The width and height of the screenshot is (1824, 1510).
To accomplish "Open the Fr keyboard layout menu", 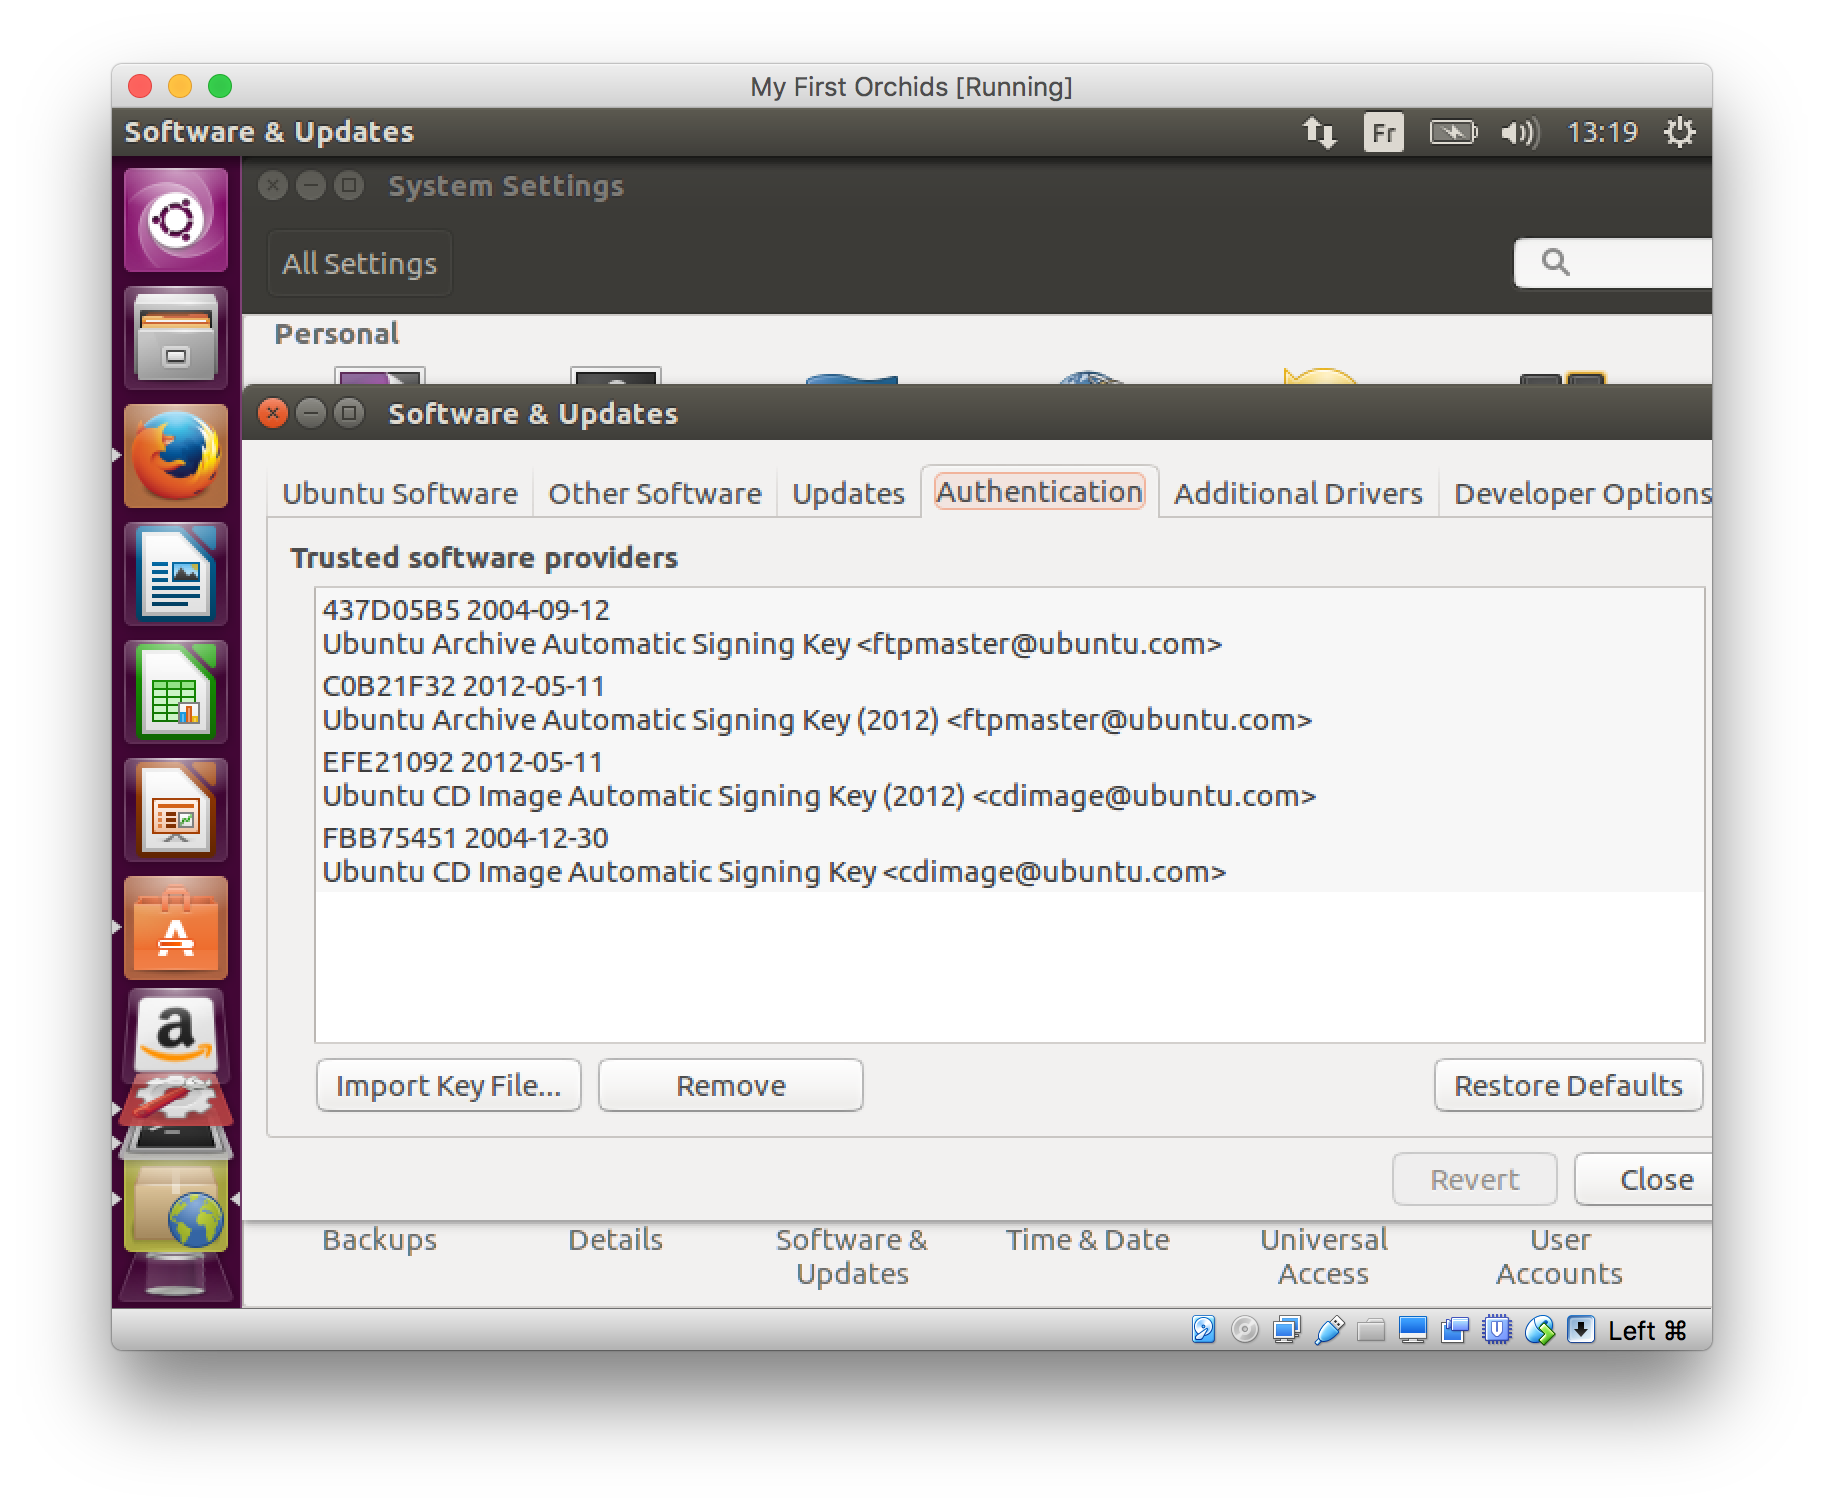I will (x=1383, y=132).
